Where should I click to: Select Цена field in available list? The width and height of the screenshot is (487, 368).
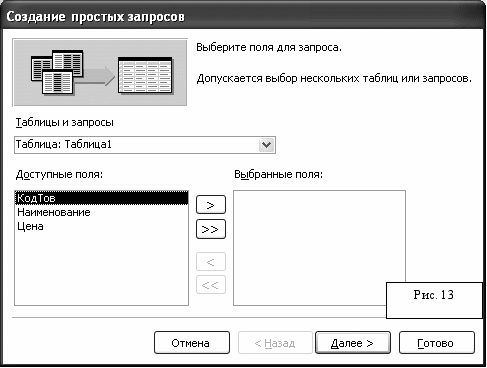pos(30,226)
